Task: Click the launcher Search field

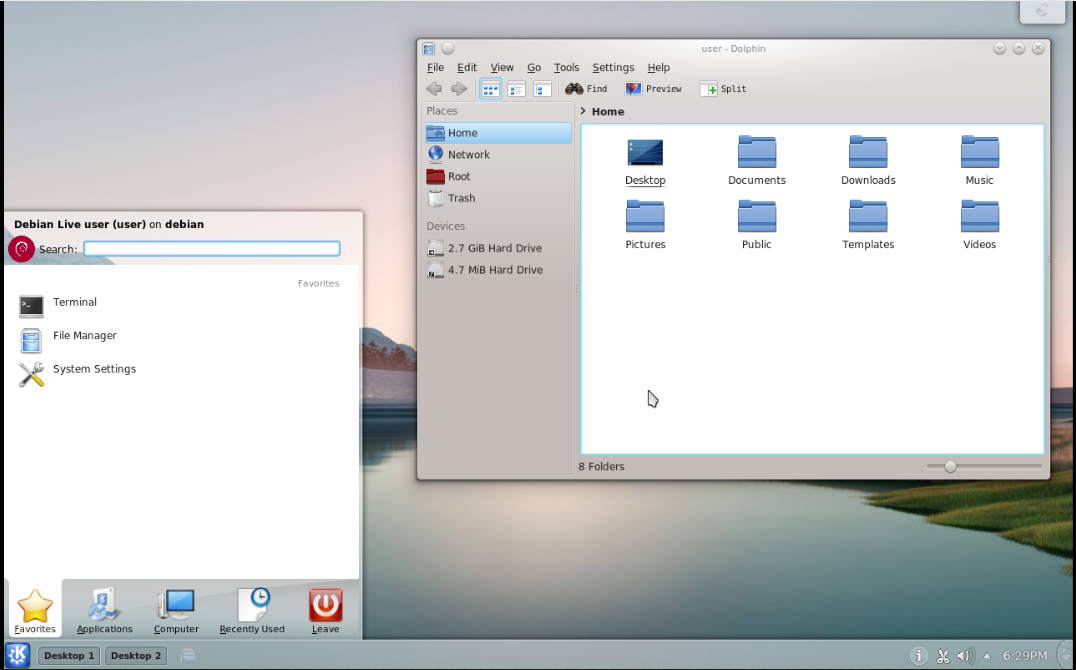Action: tap(211, 249)
